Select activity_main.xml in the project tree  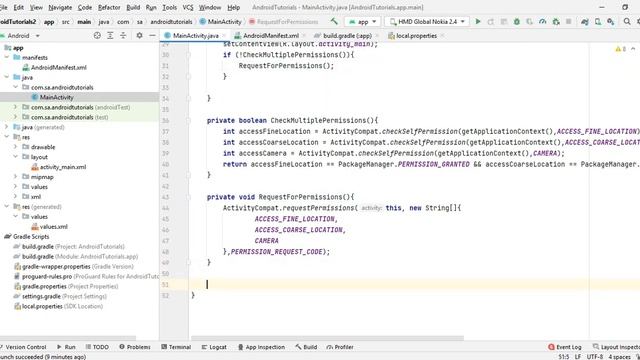click(62, 167)
